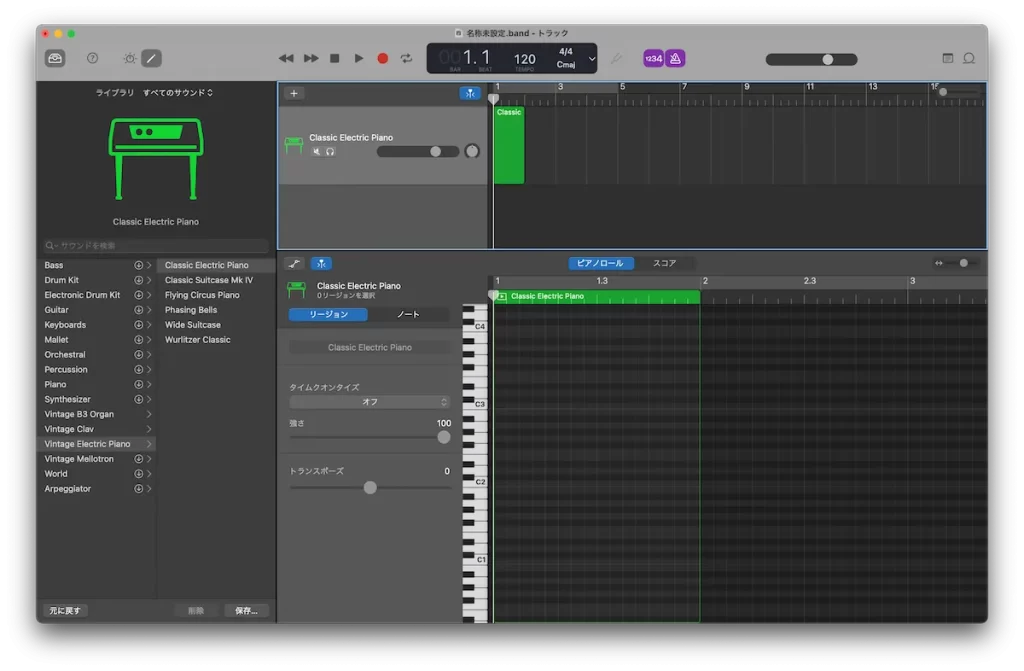Click the トランスポーズ slider handle

pyautogui.click(x=370, y=487)
